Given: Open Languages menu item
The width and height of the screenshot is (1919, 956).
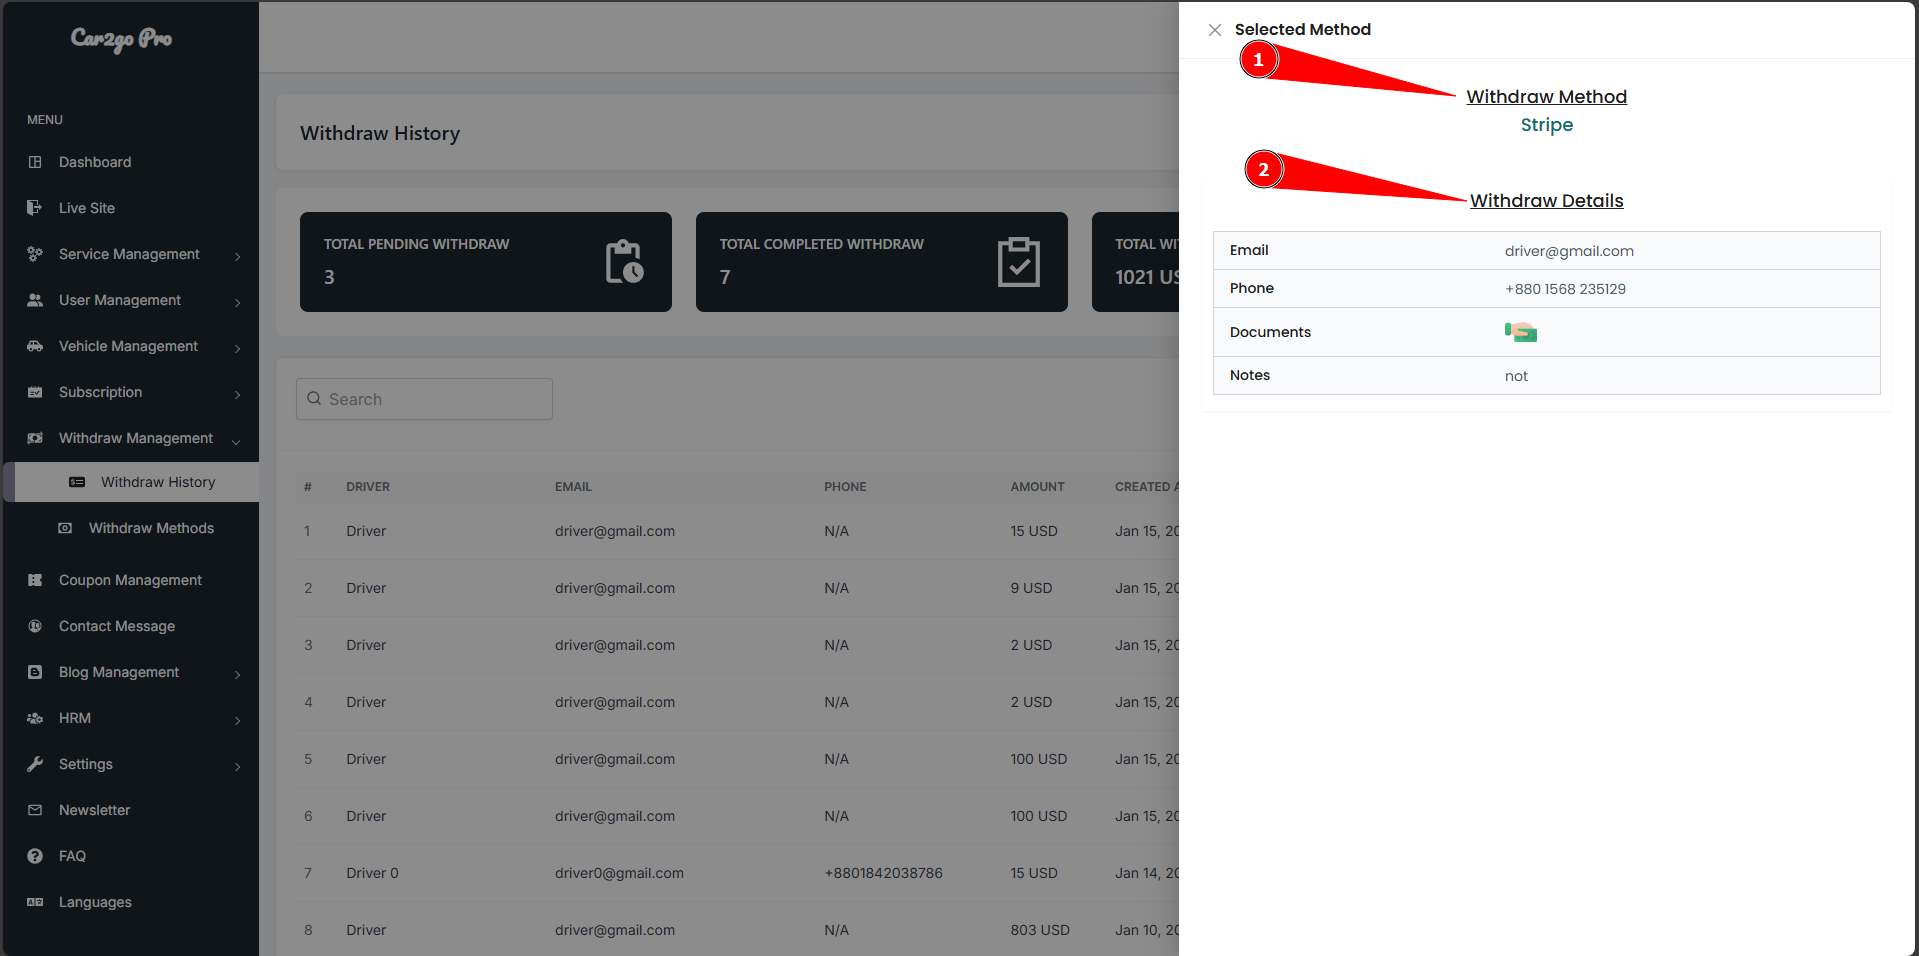Looking at the screenshot, I should tap(95, 902).
